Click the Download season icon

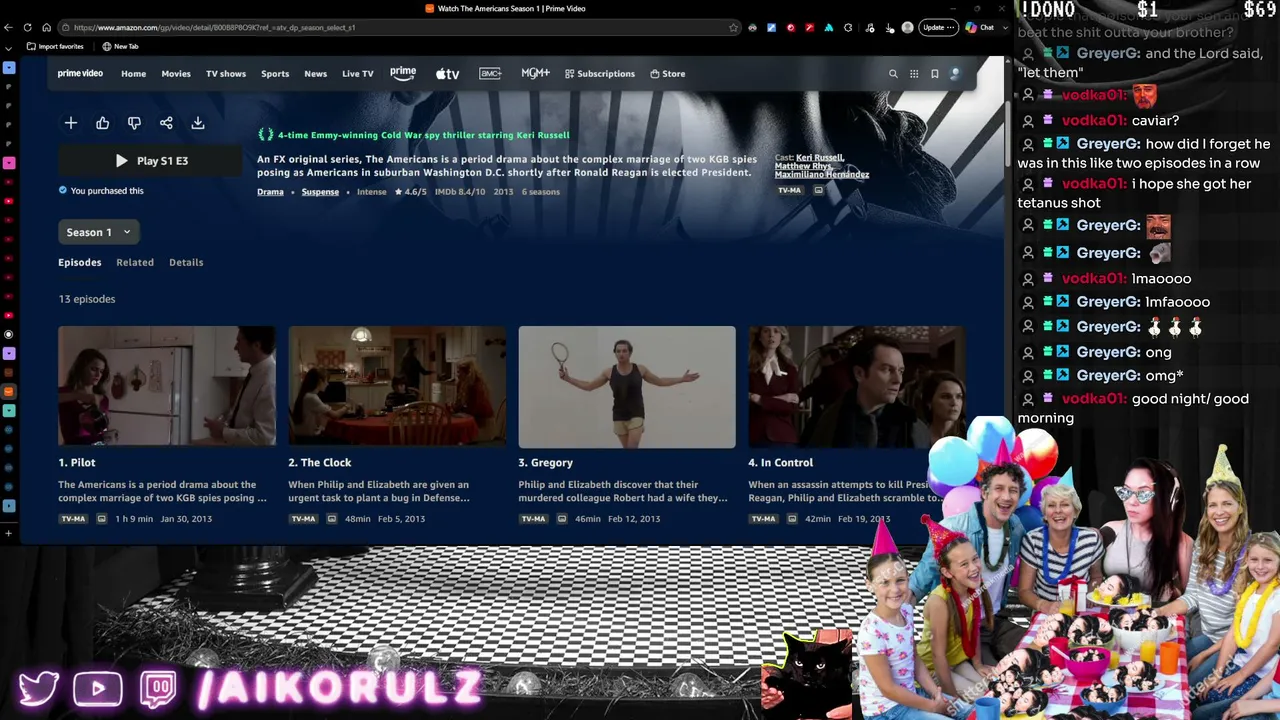(198, 123)
